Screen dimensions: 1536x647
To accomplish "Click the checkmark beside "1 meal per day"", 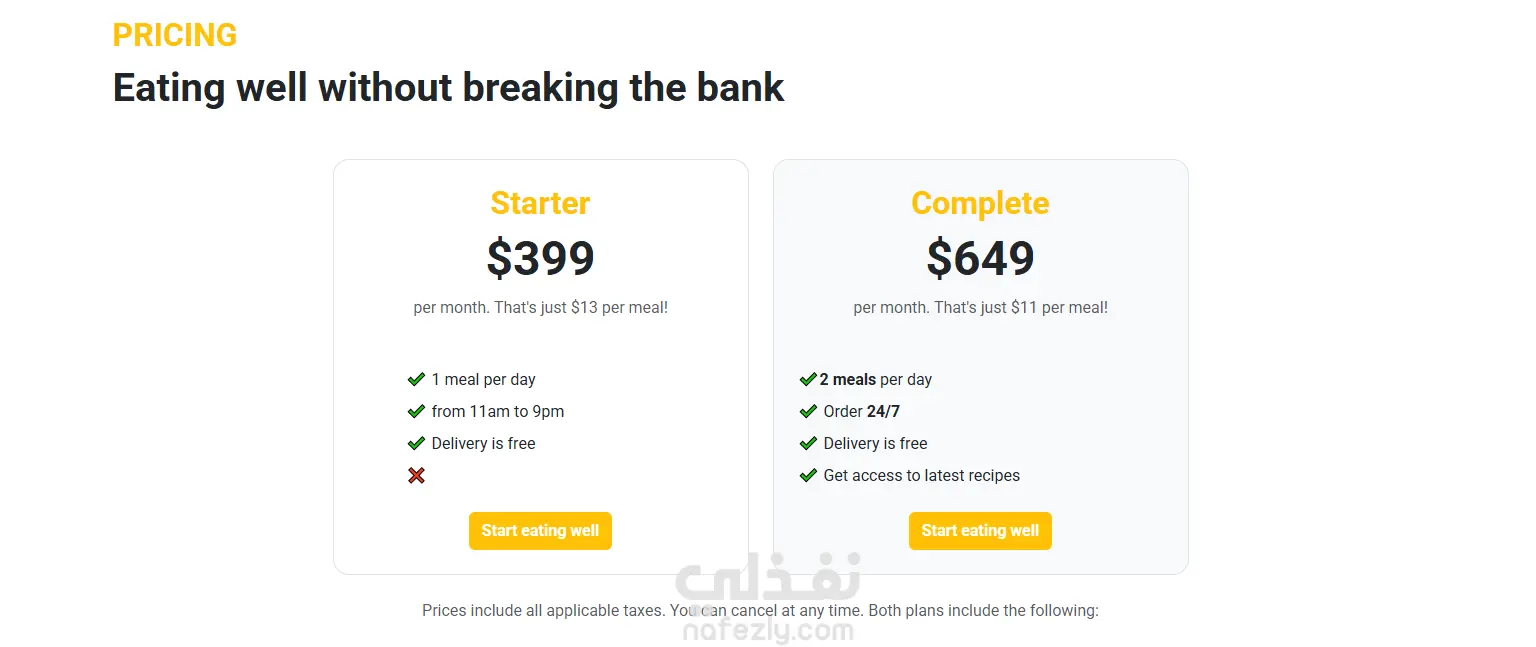I will click(x=416, y=380).
